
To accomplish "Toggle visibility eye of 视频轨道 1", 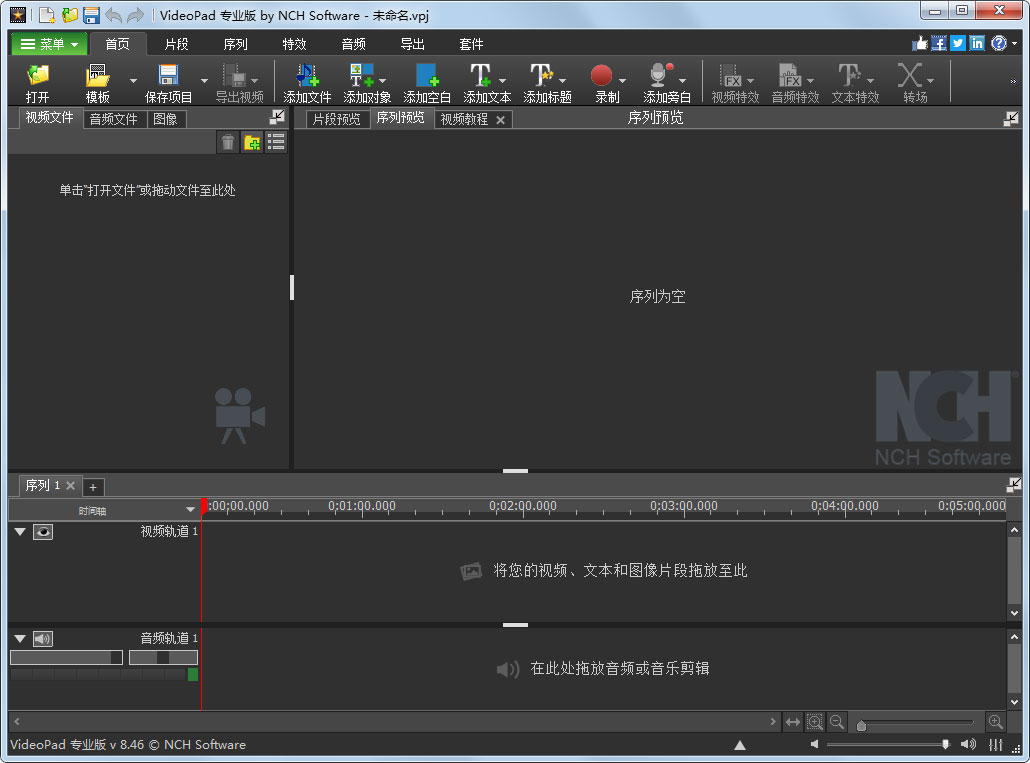I will (43, 532).
